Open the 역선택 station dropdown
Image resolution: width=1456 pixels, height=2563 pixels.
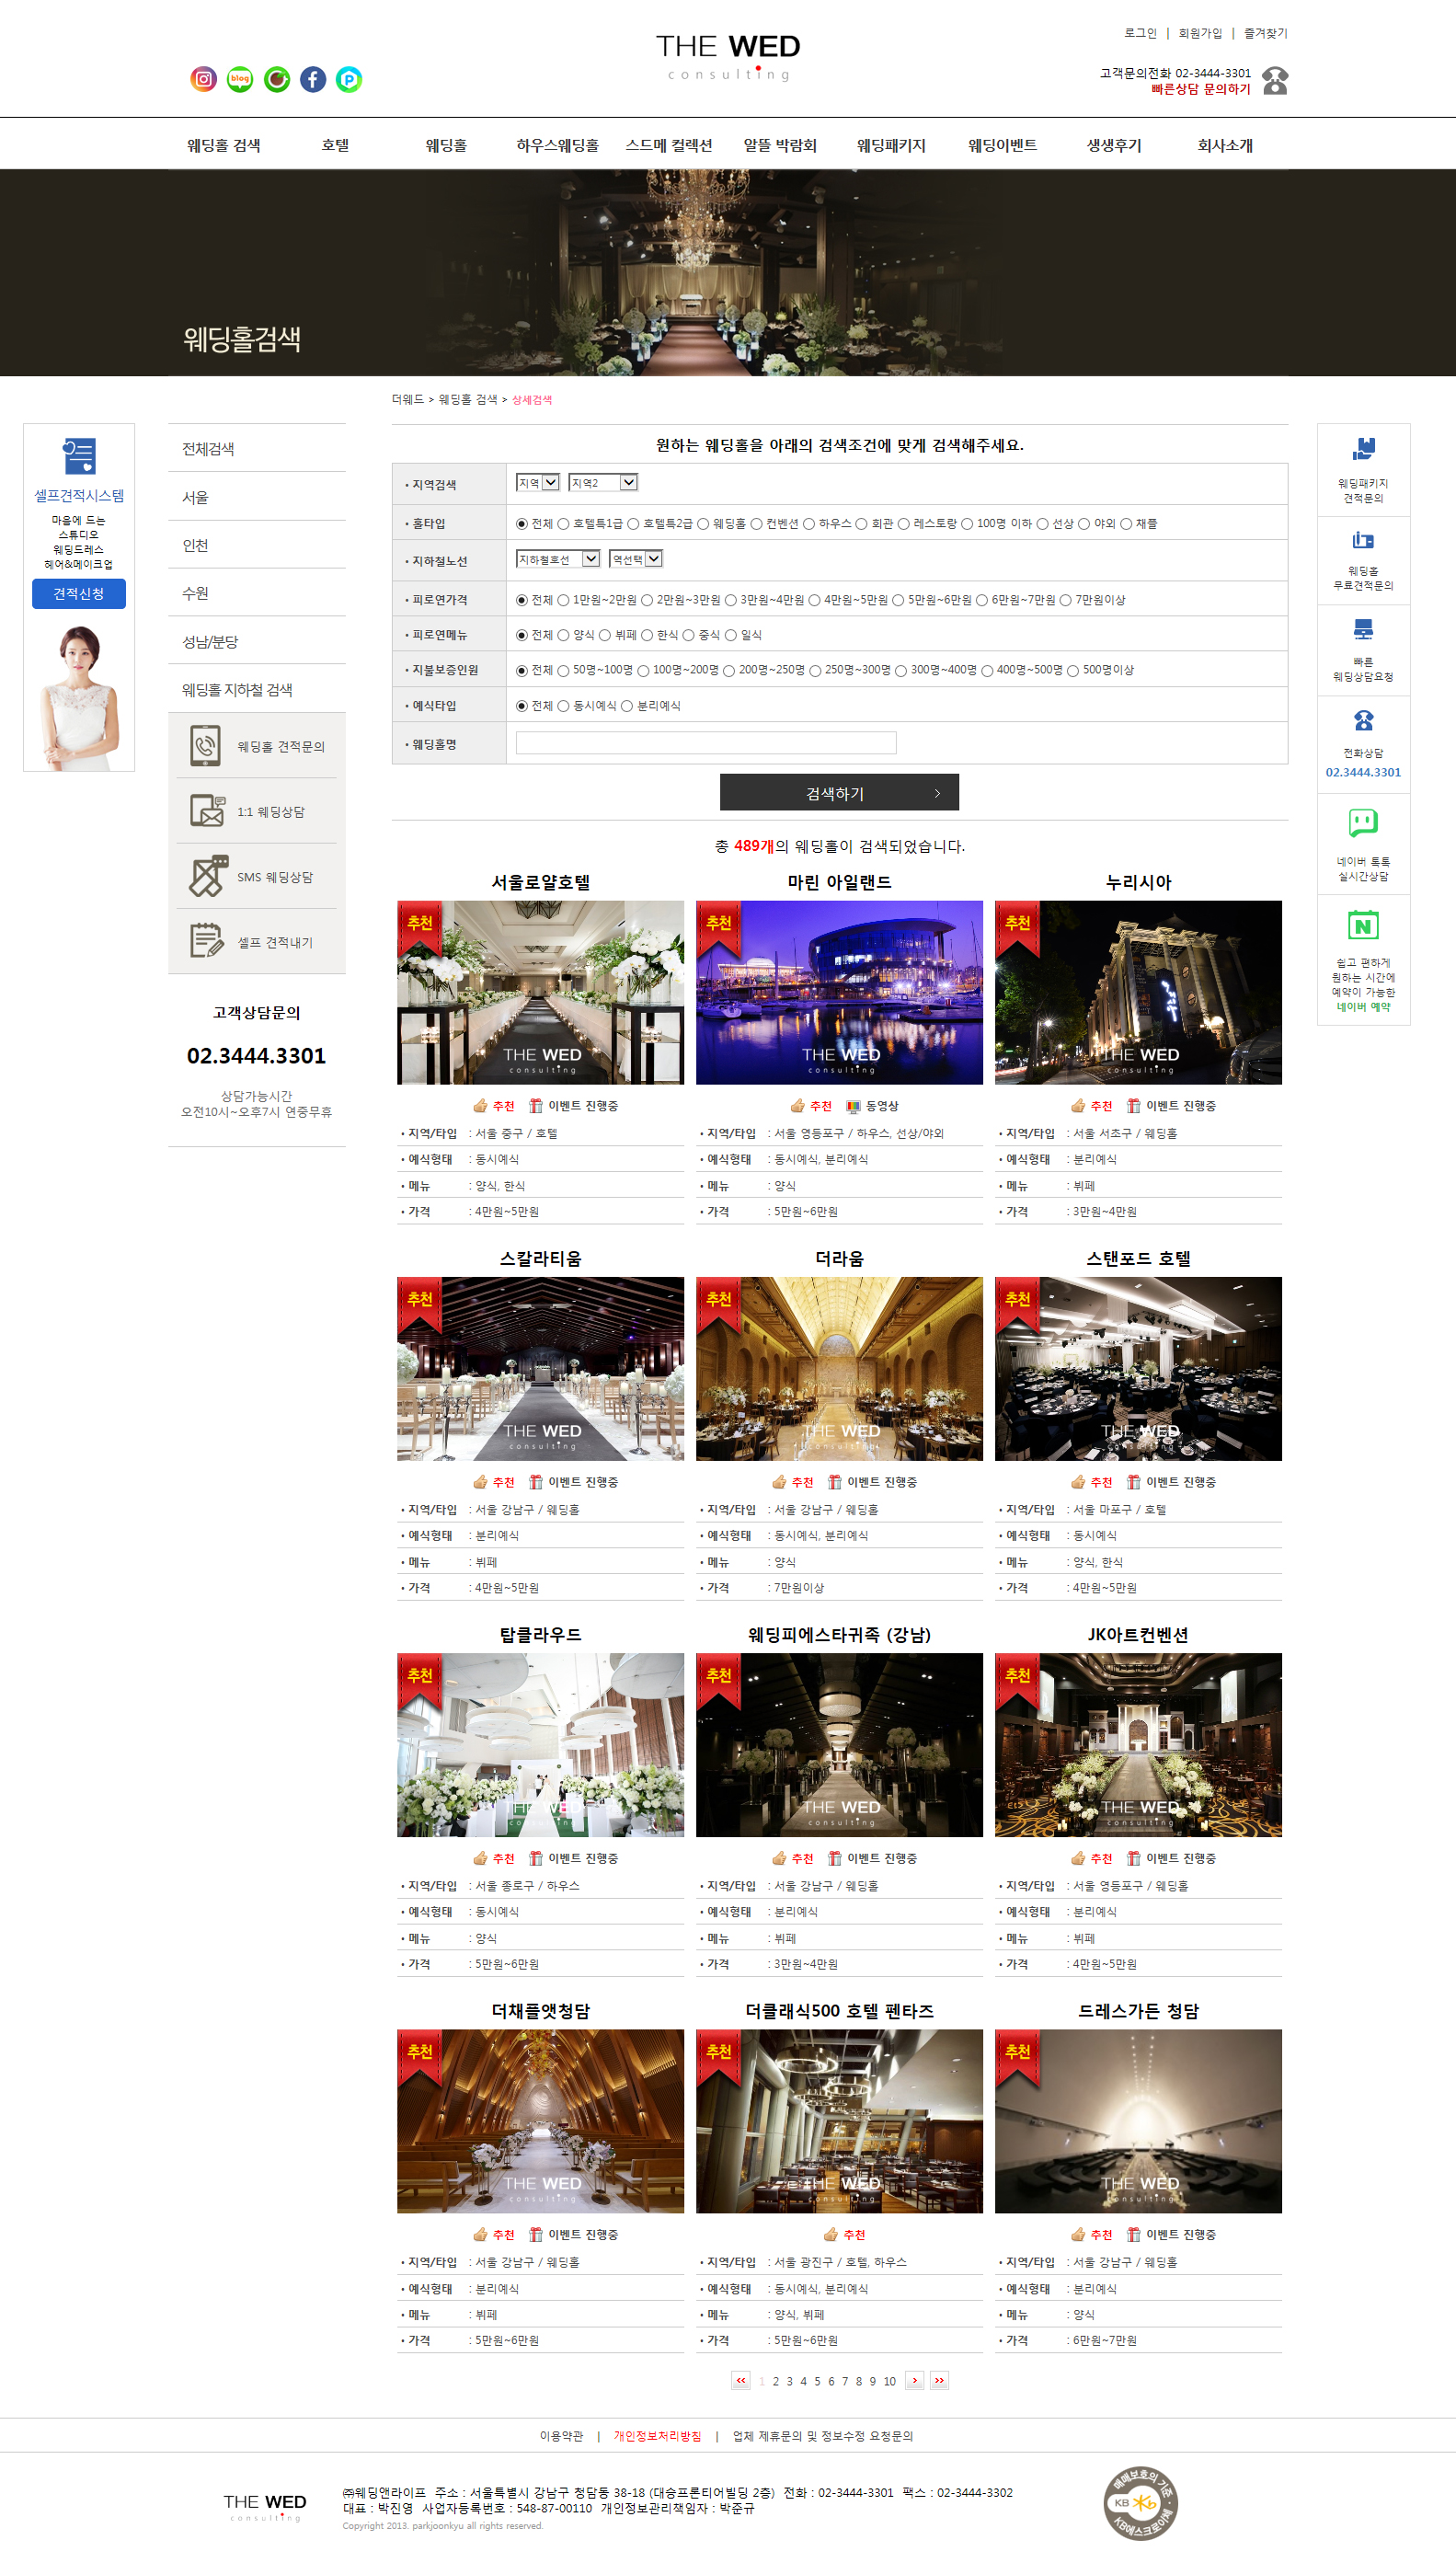pos(636,559)
